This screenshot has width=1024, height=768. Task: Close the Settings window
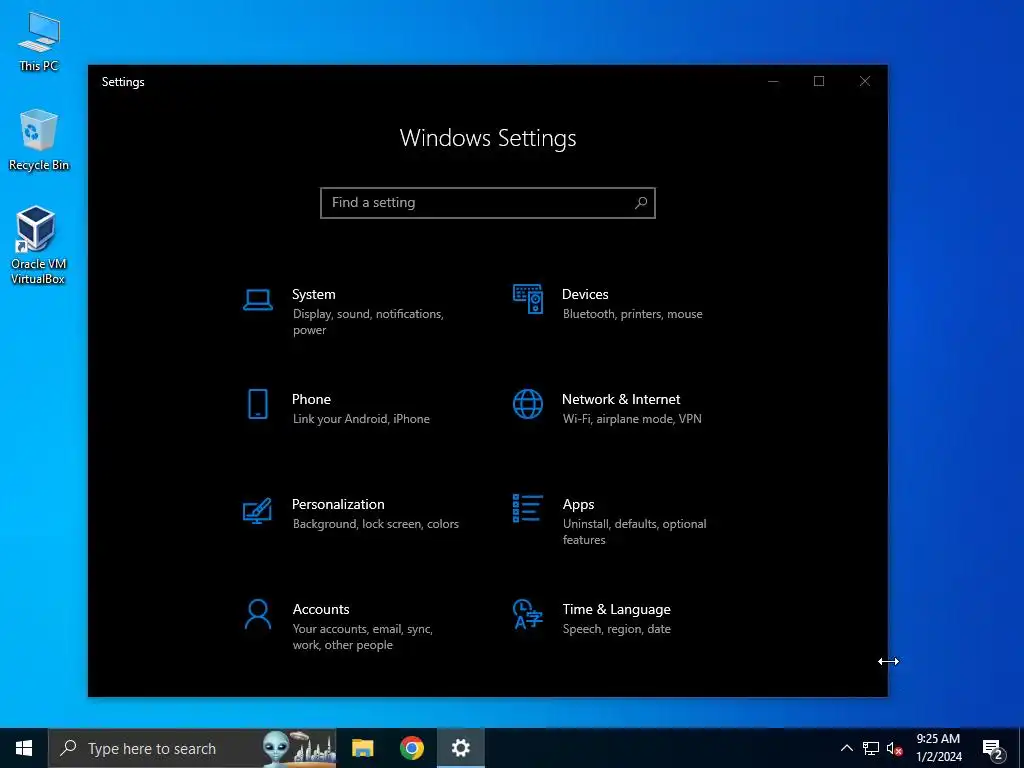point(865,81)
